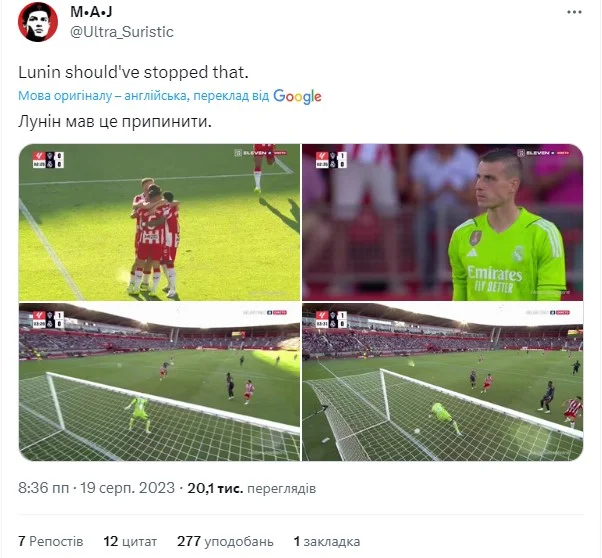Open the three-dot more options menu
602x558 pixels.
pos(574,12)
